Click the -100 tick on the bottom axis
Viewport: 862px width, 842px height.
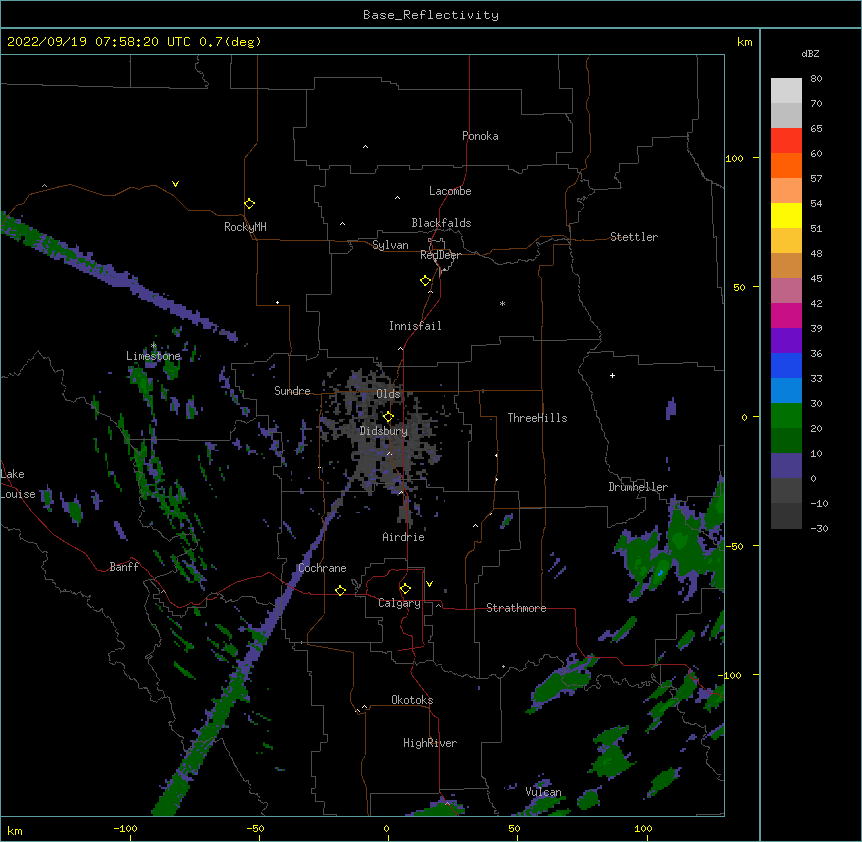(x=125, y=828)
